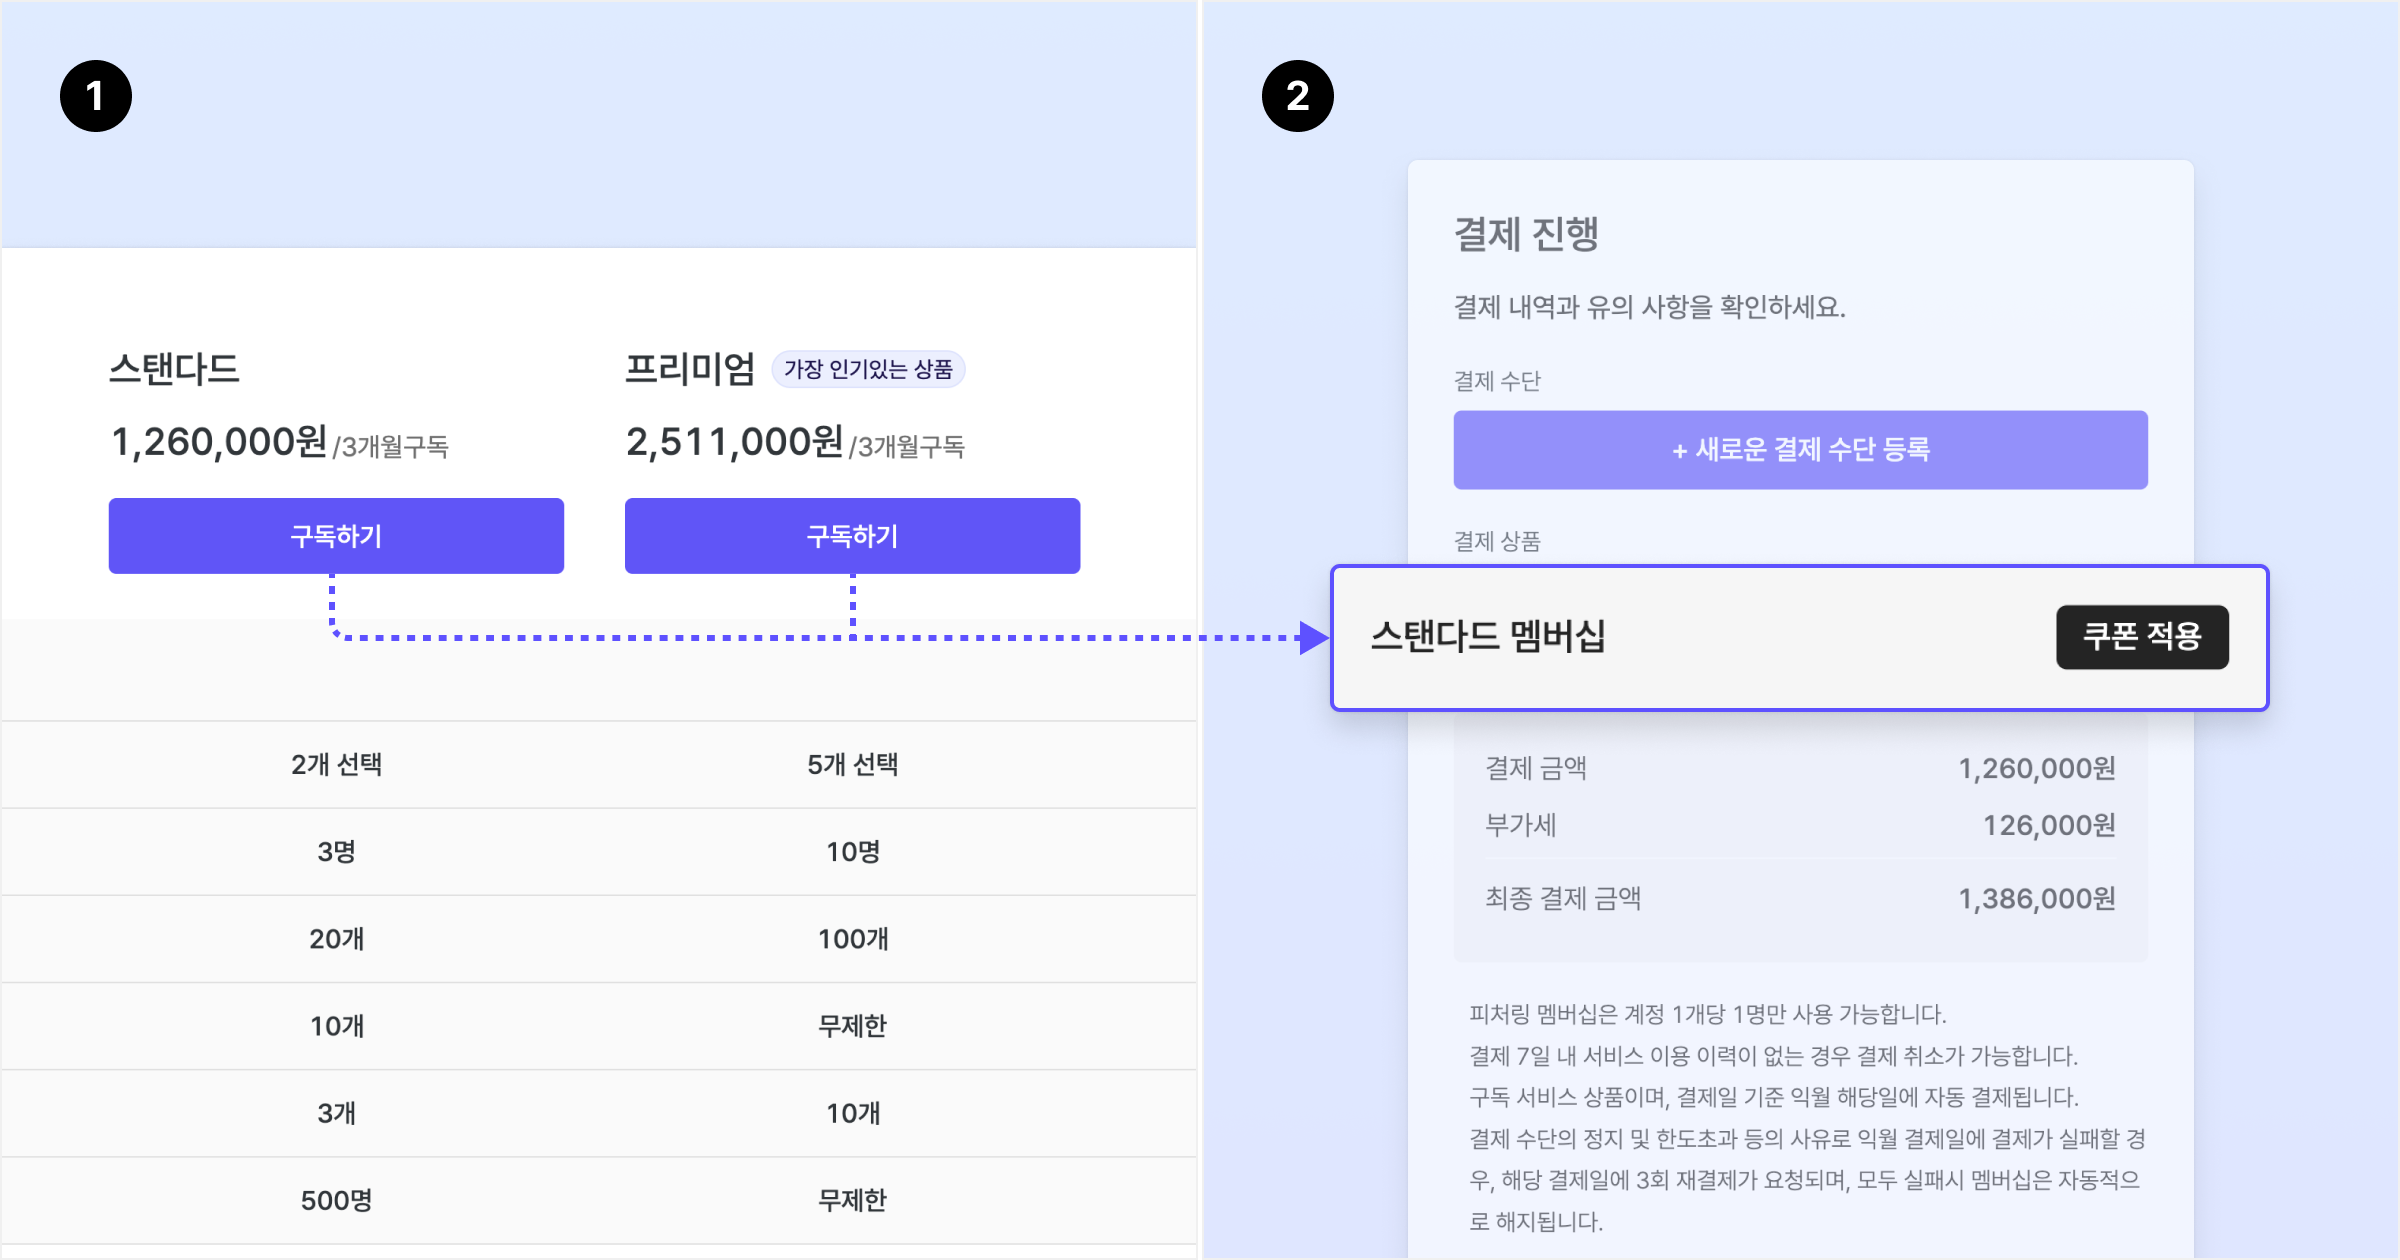Click the 부가세 126,000원 row
The height and width of the screenshot is (1260, 2400).
click(1800, 825)
